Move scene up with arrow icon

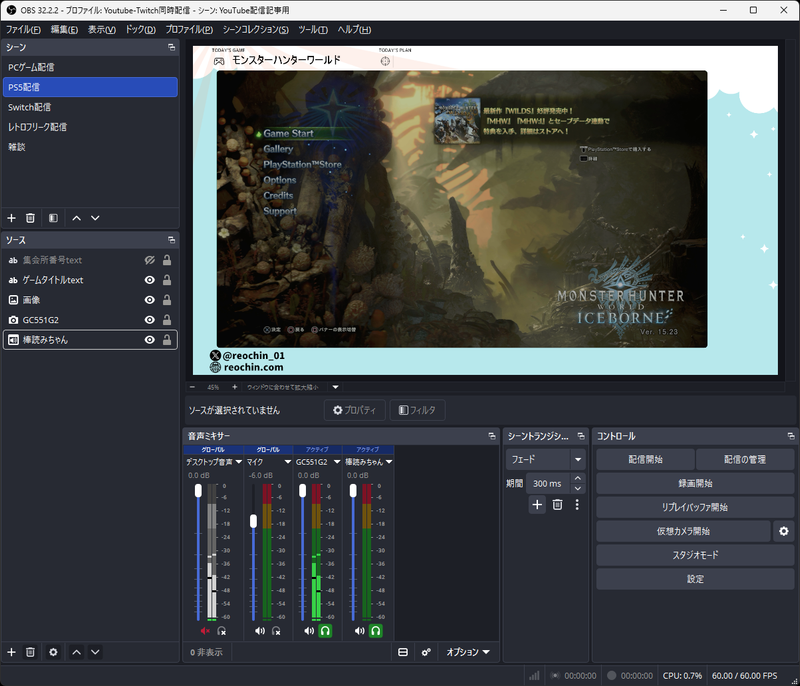[x=77, y=218]
